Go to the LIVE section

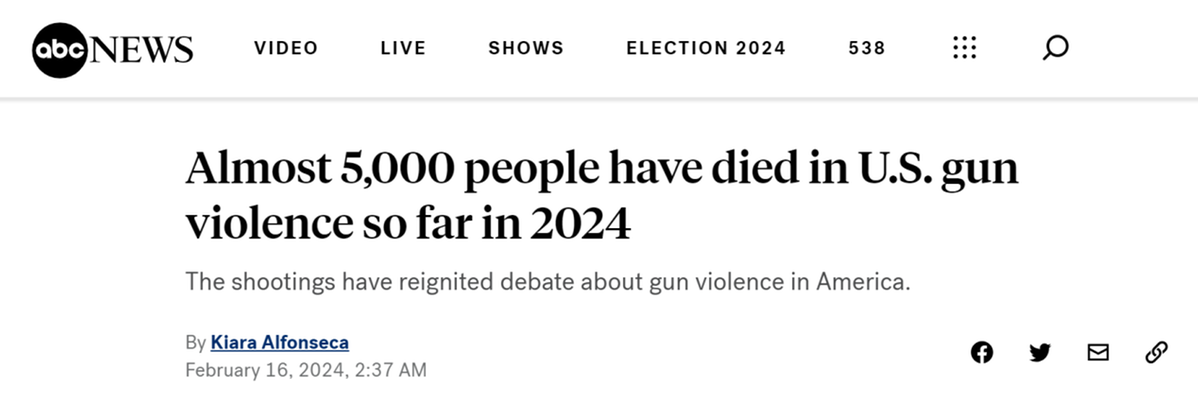[x=403, y=48]
